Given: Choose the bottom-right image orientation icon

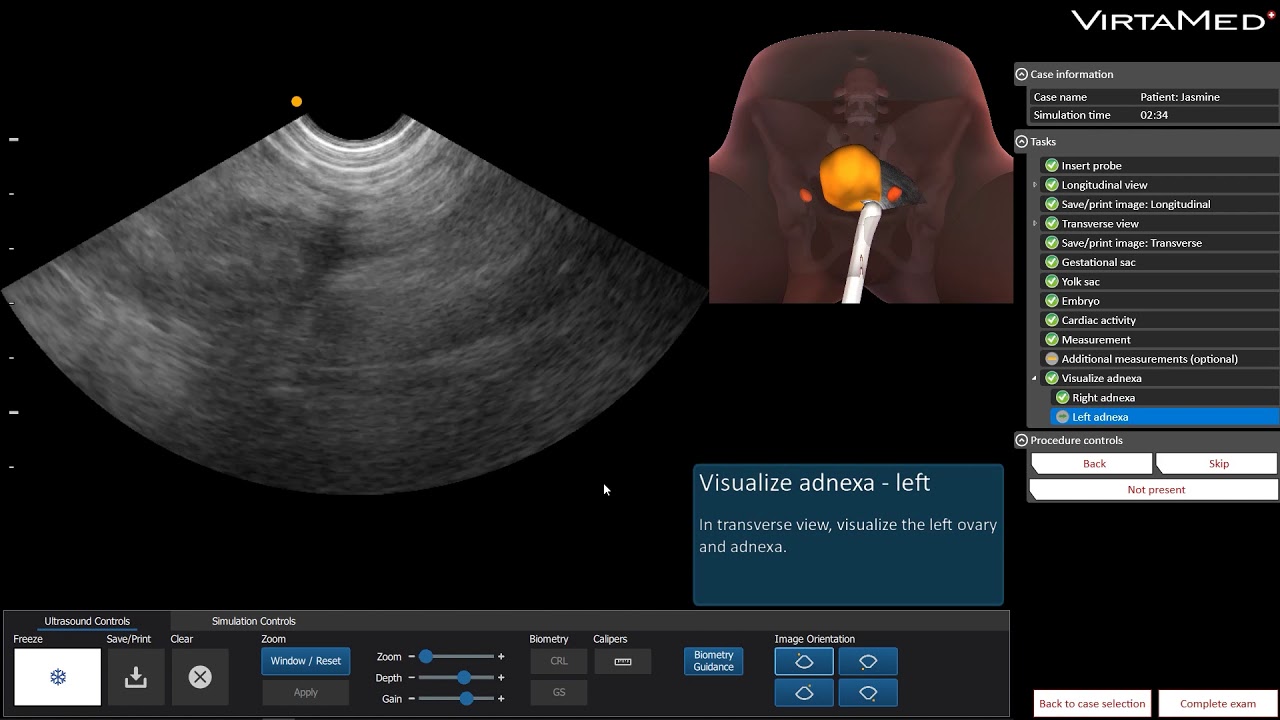Looking at the screenshot, I should [868, 692].
